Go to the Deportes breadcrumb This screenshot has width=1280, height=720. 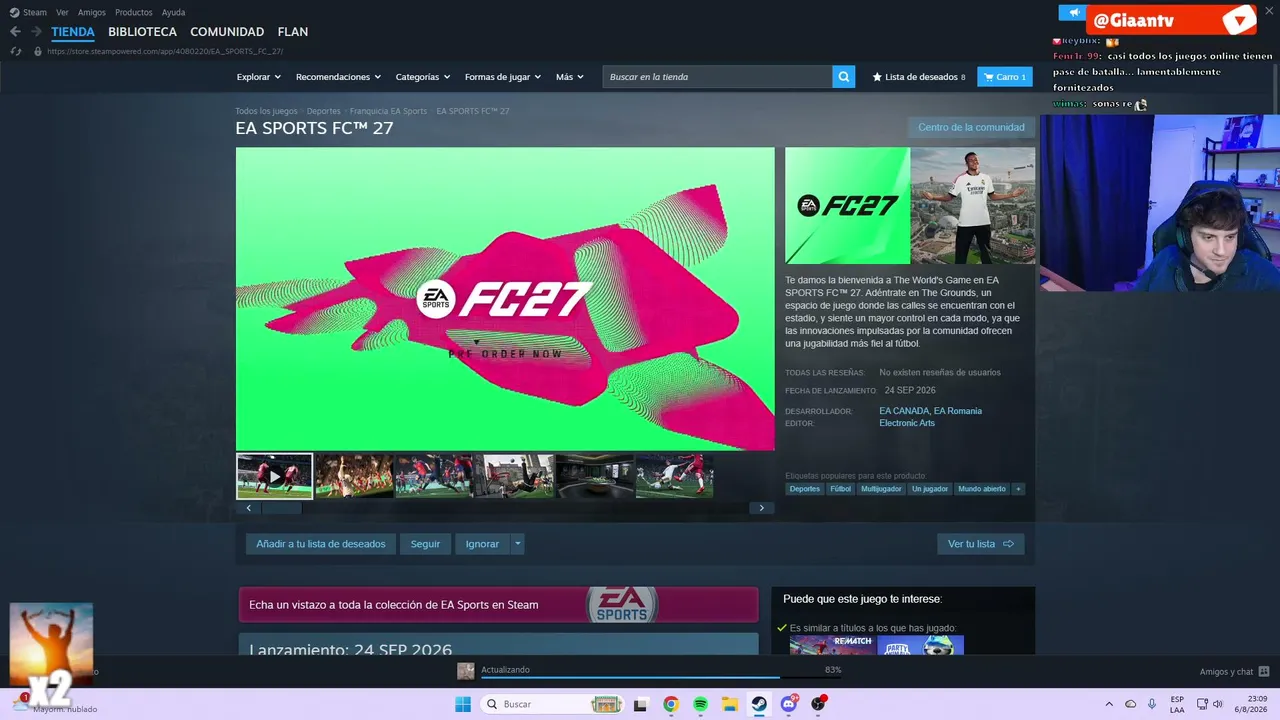tap(323, 111)
